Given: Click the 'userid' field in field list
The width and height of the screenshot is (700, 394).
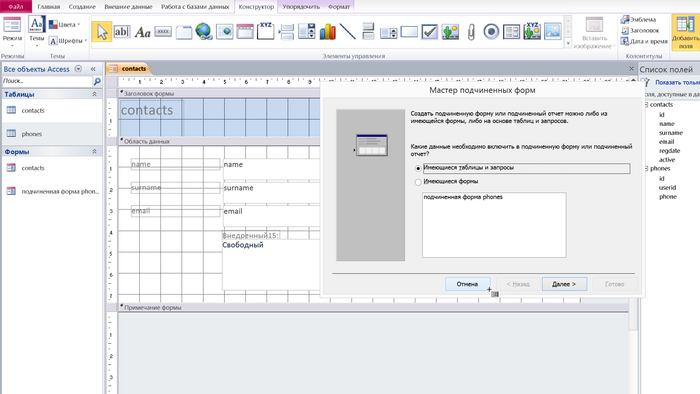Looking at the screenshot, I should [667, 187].
